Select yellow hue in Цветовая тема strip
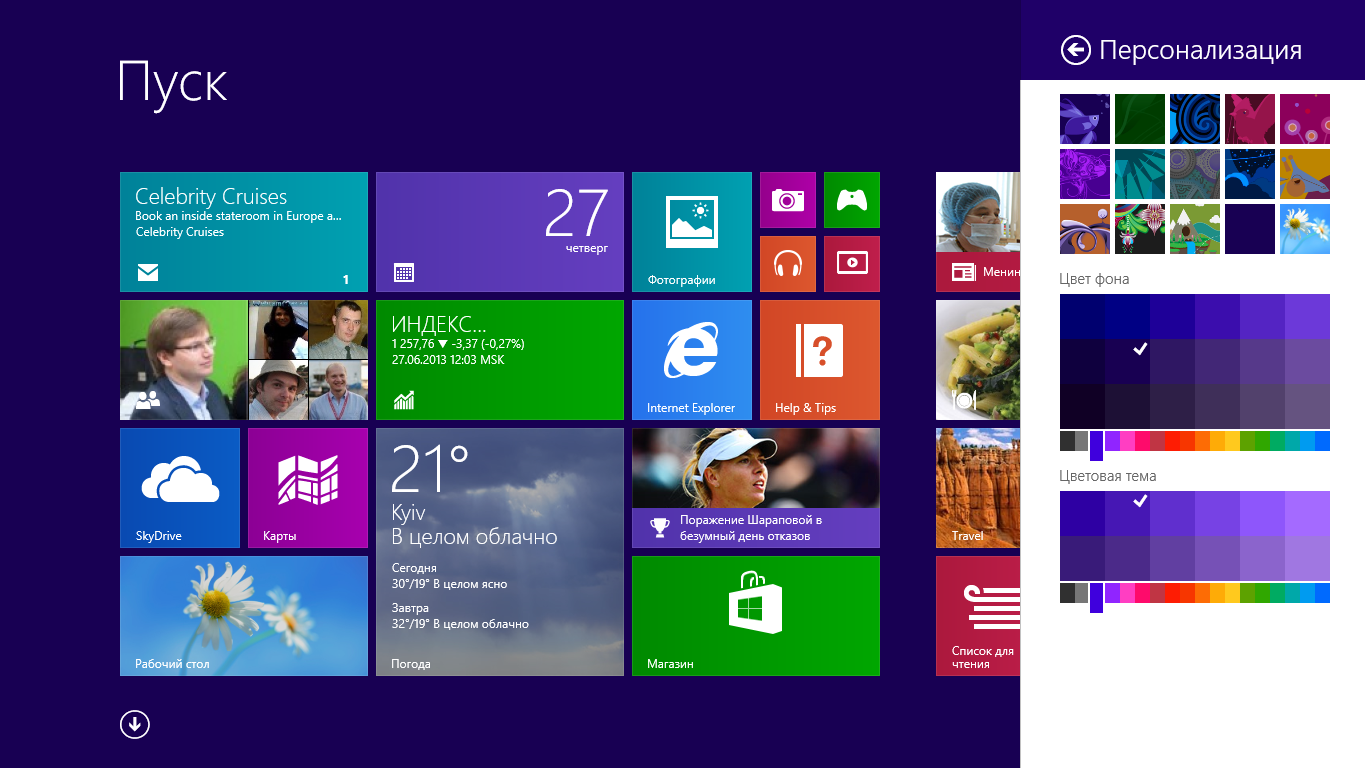The image size is (1365, 768). [1232, 593]
